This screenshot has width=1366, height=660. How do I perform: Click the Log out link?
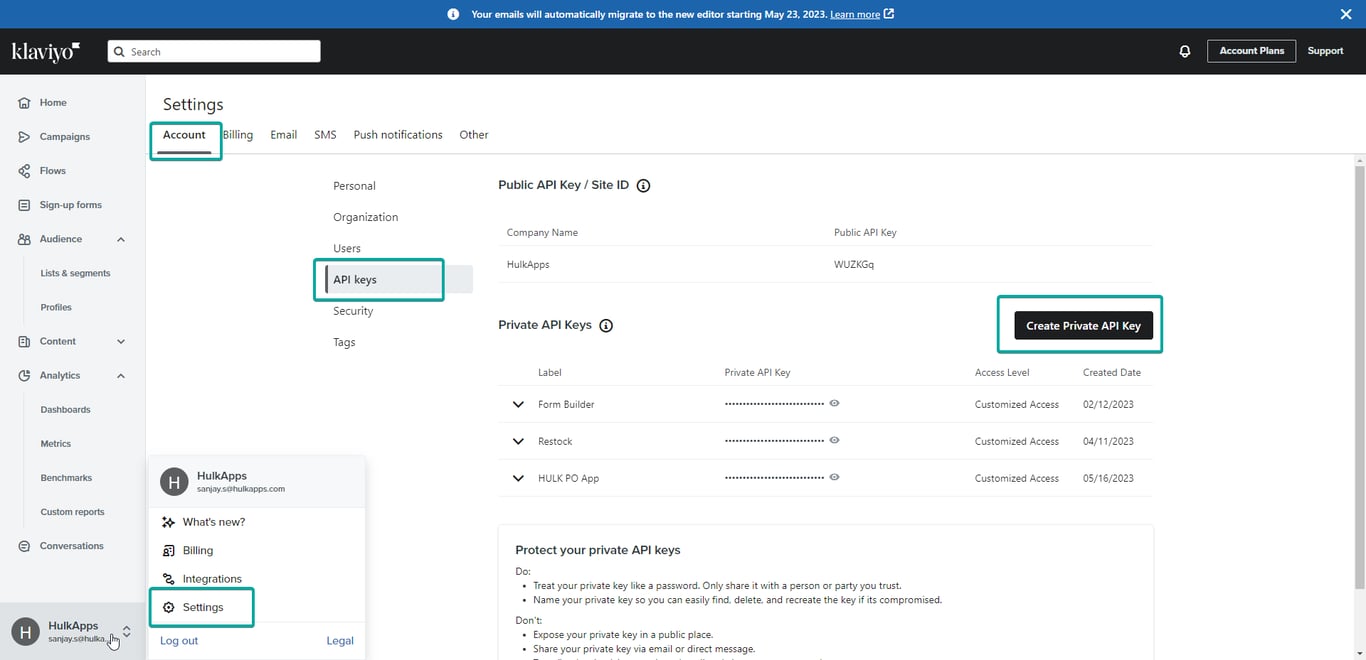click(179, 641)
